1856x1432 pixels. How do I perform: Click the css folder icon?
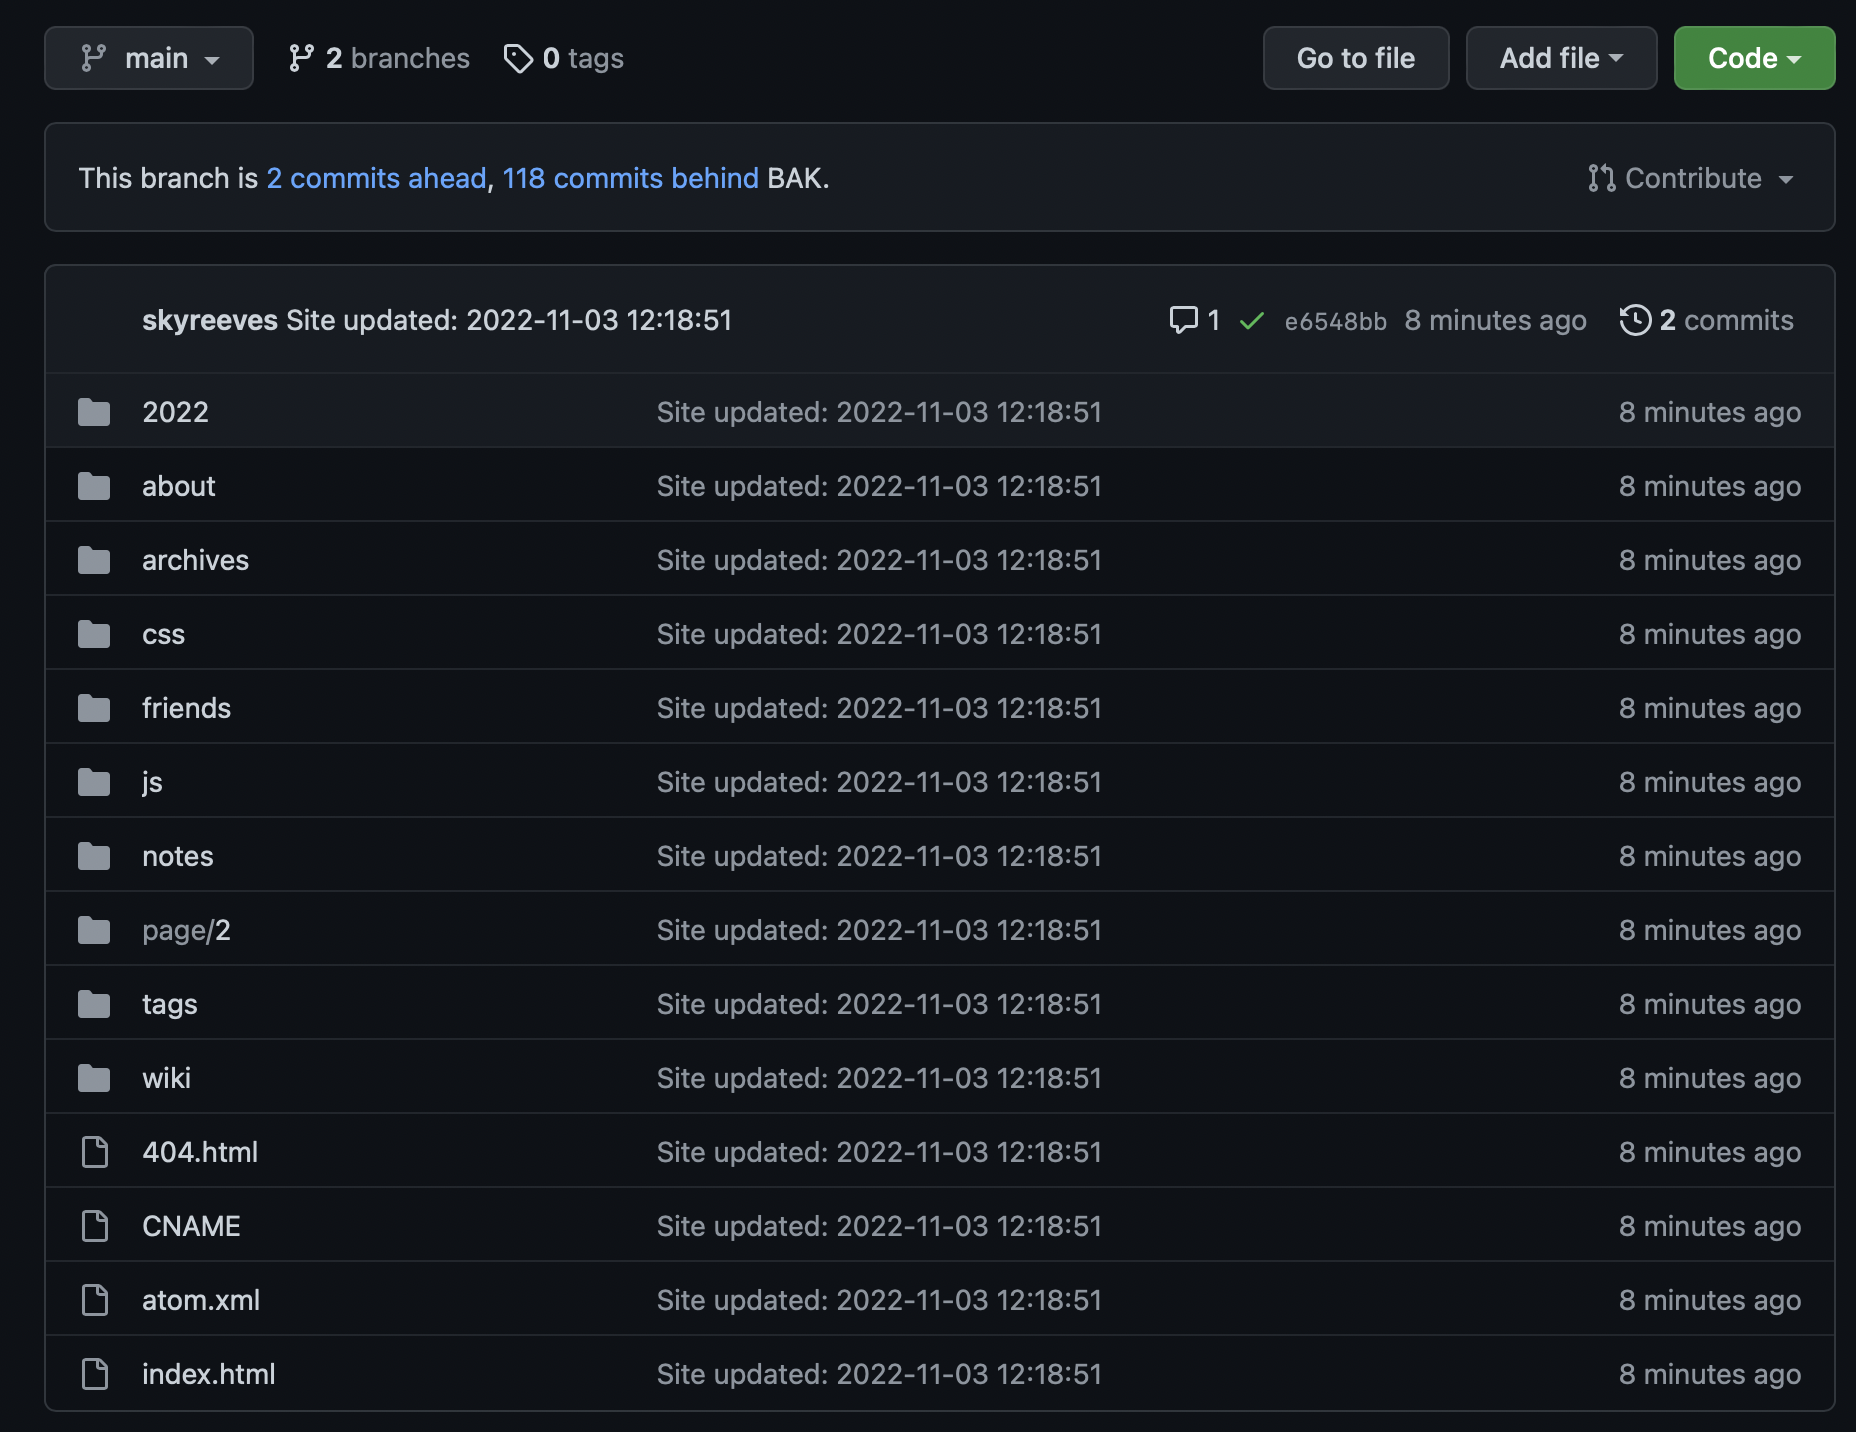click(x=94, y=634)
